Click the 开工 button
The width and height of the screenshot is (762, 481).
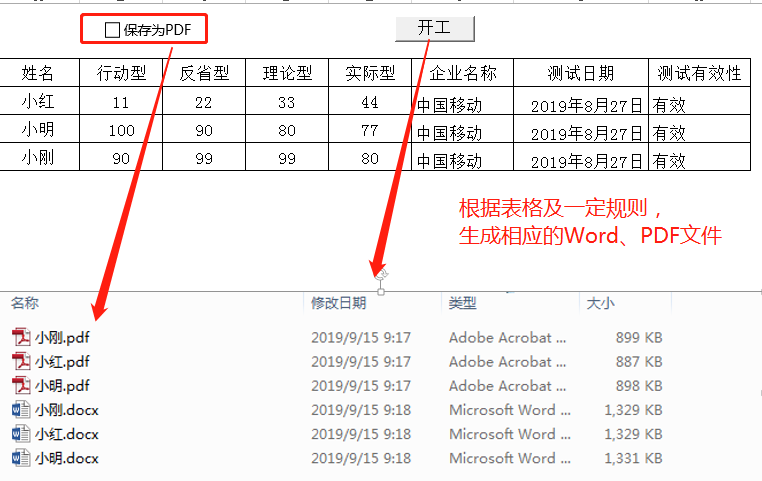(x=434, y=29)
